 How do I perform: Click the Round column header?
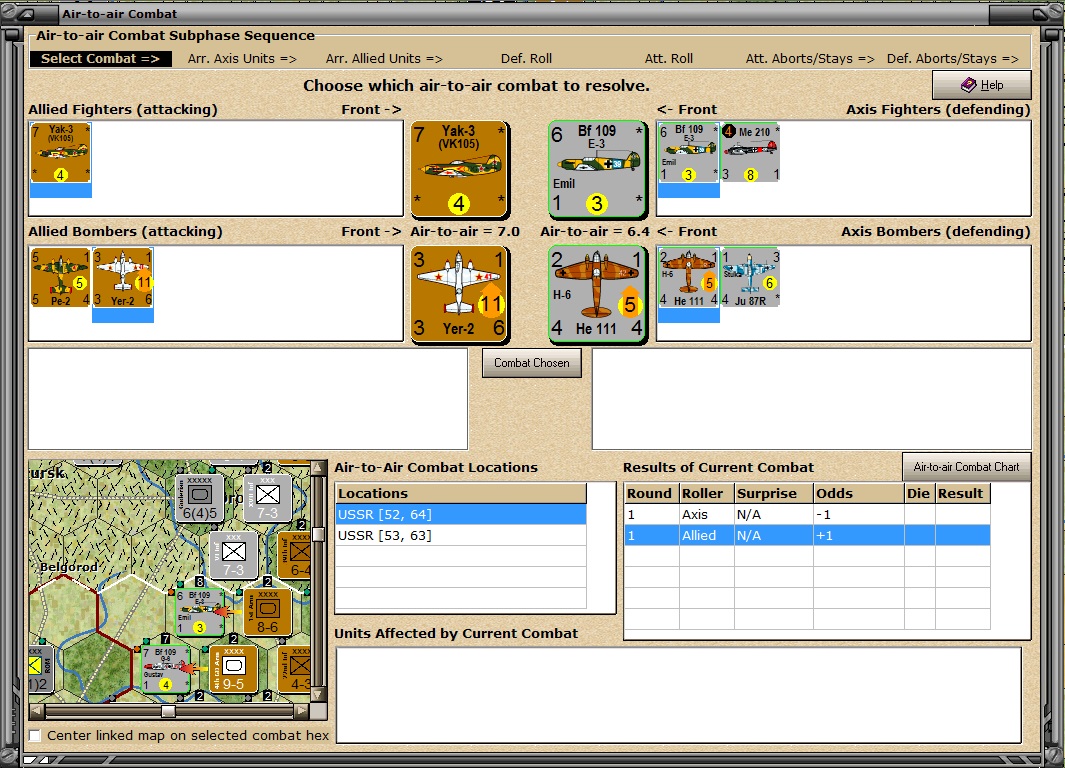(x=651, y=494)
